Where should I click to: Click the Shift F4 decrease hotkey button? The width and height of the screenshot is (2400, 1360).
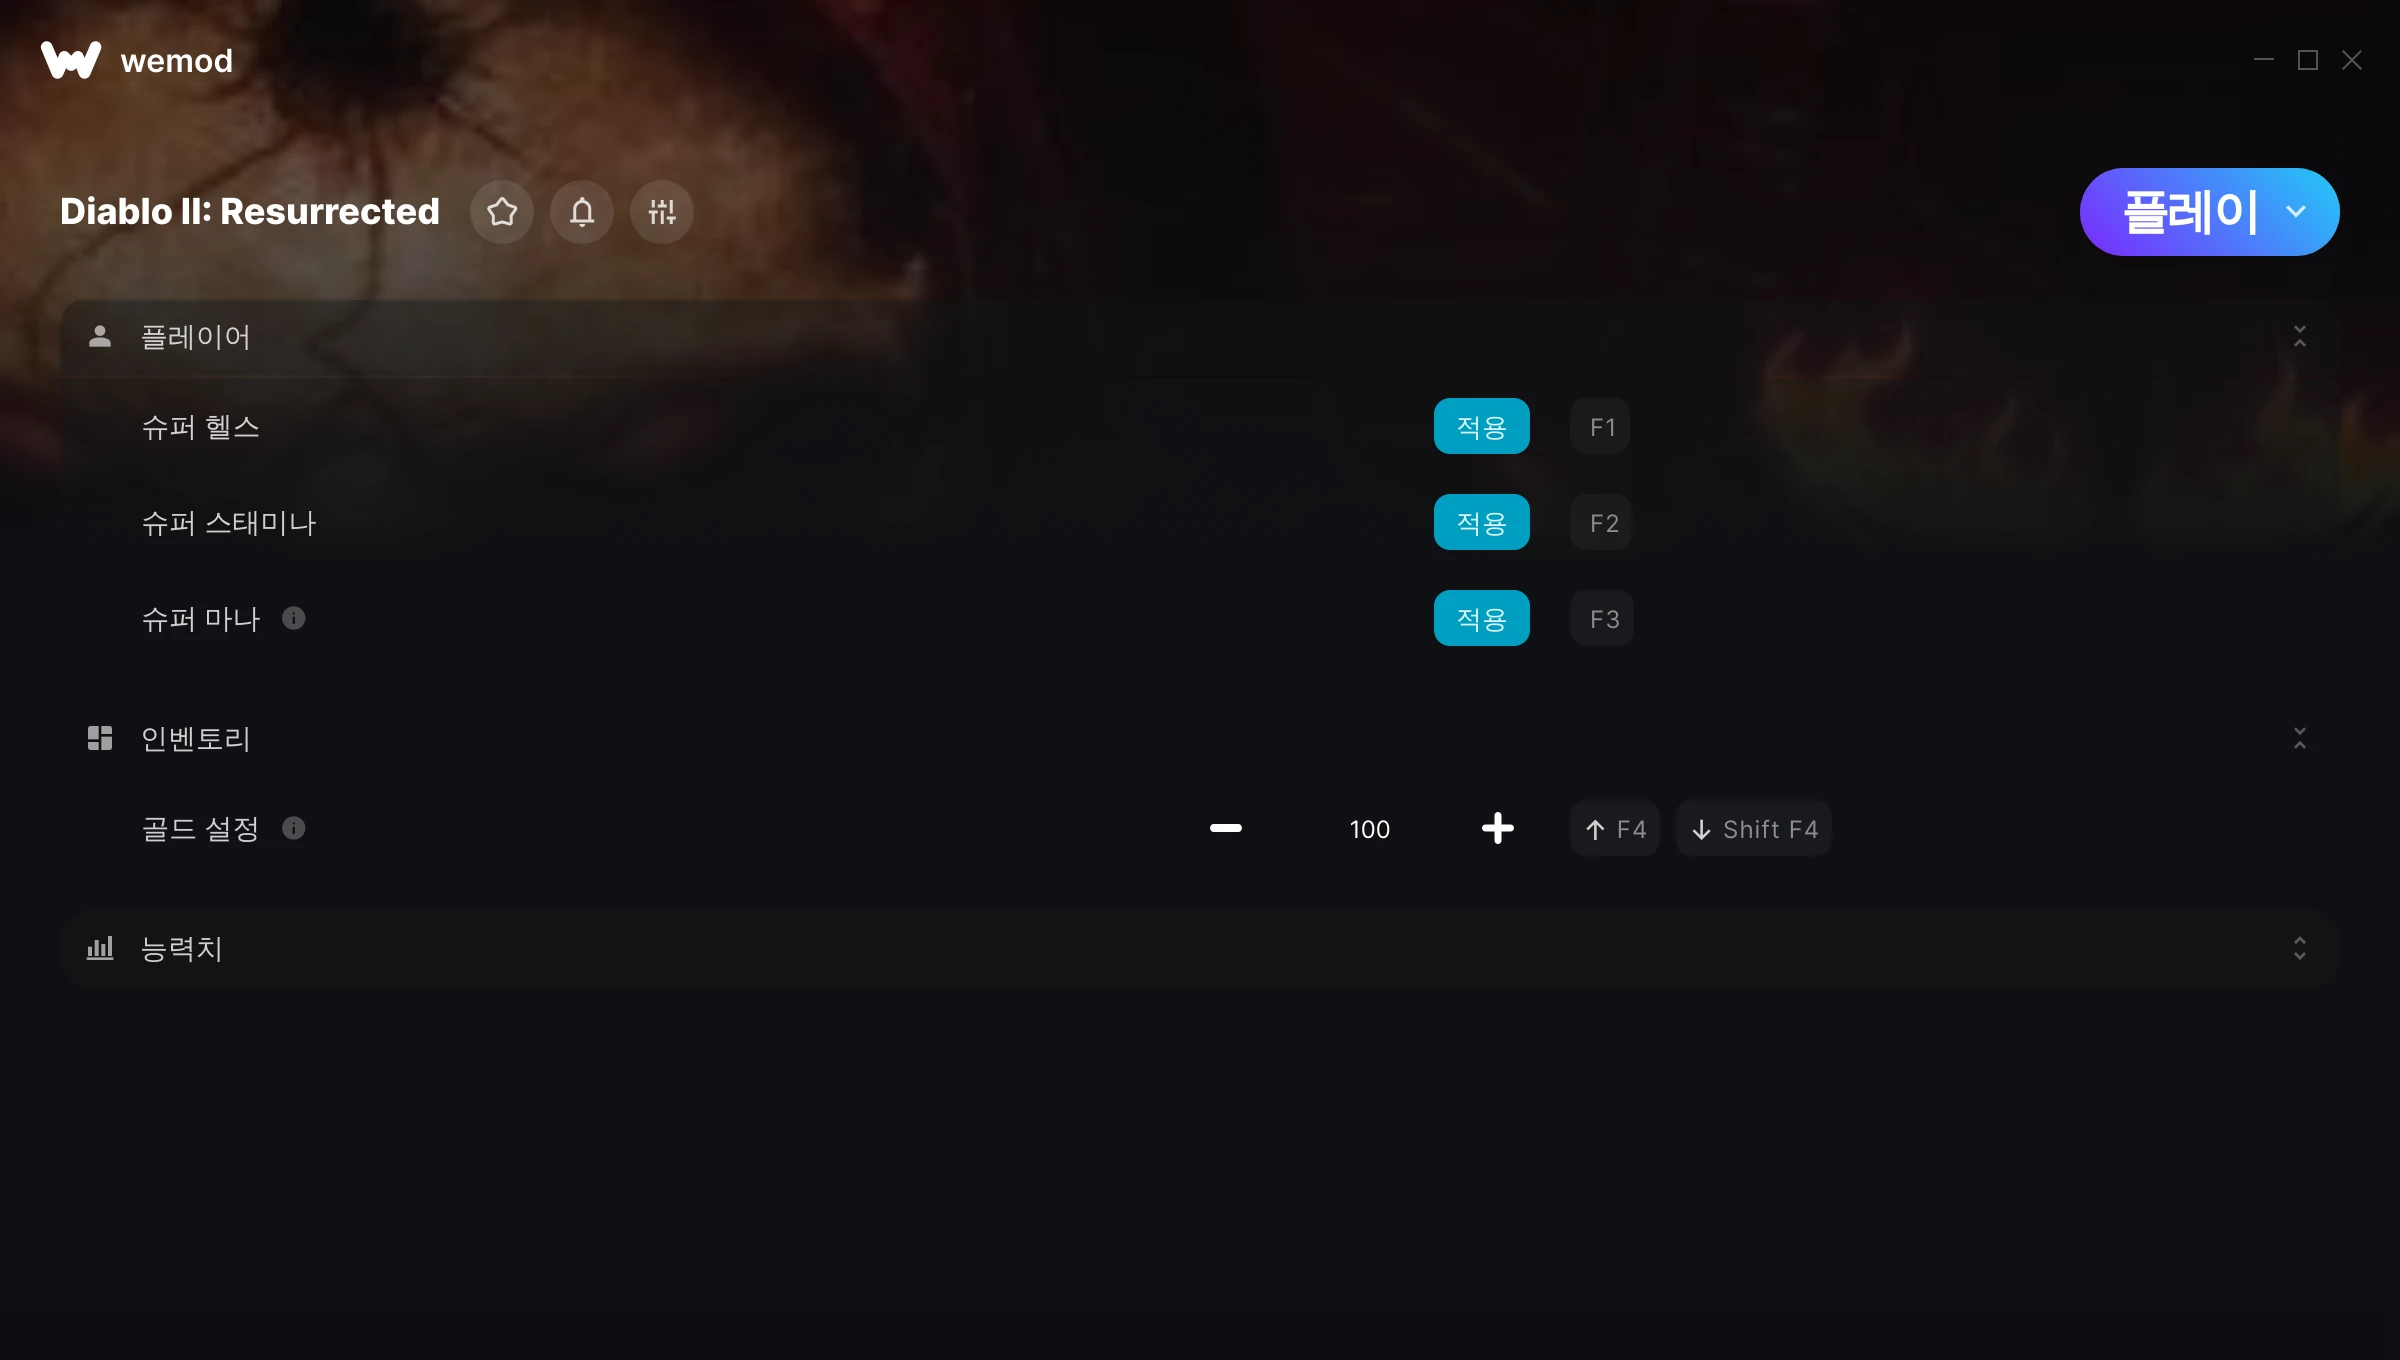tap(1754, 828)
